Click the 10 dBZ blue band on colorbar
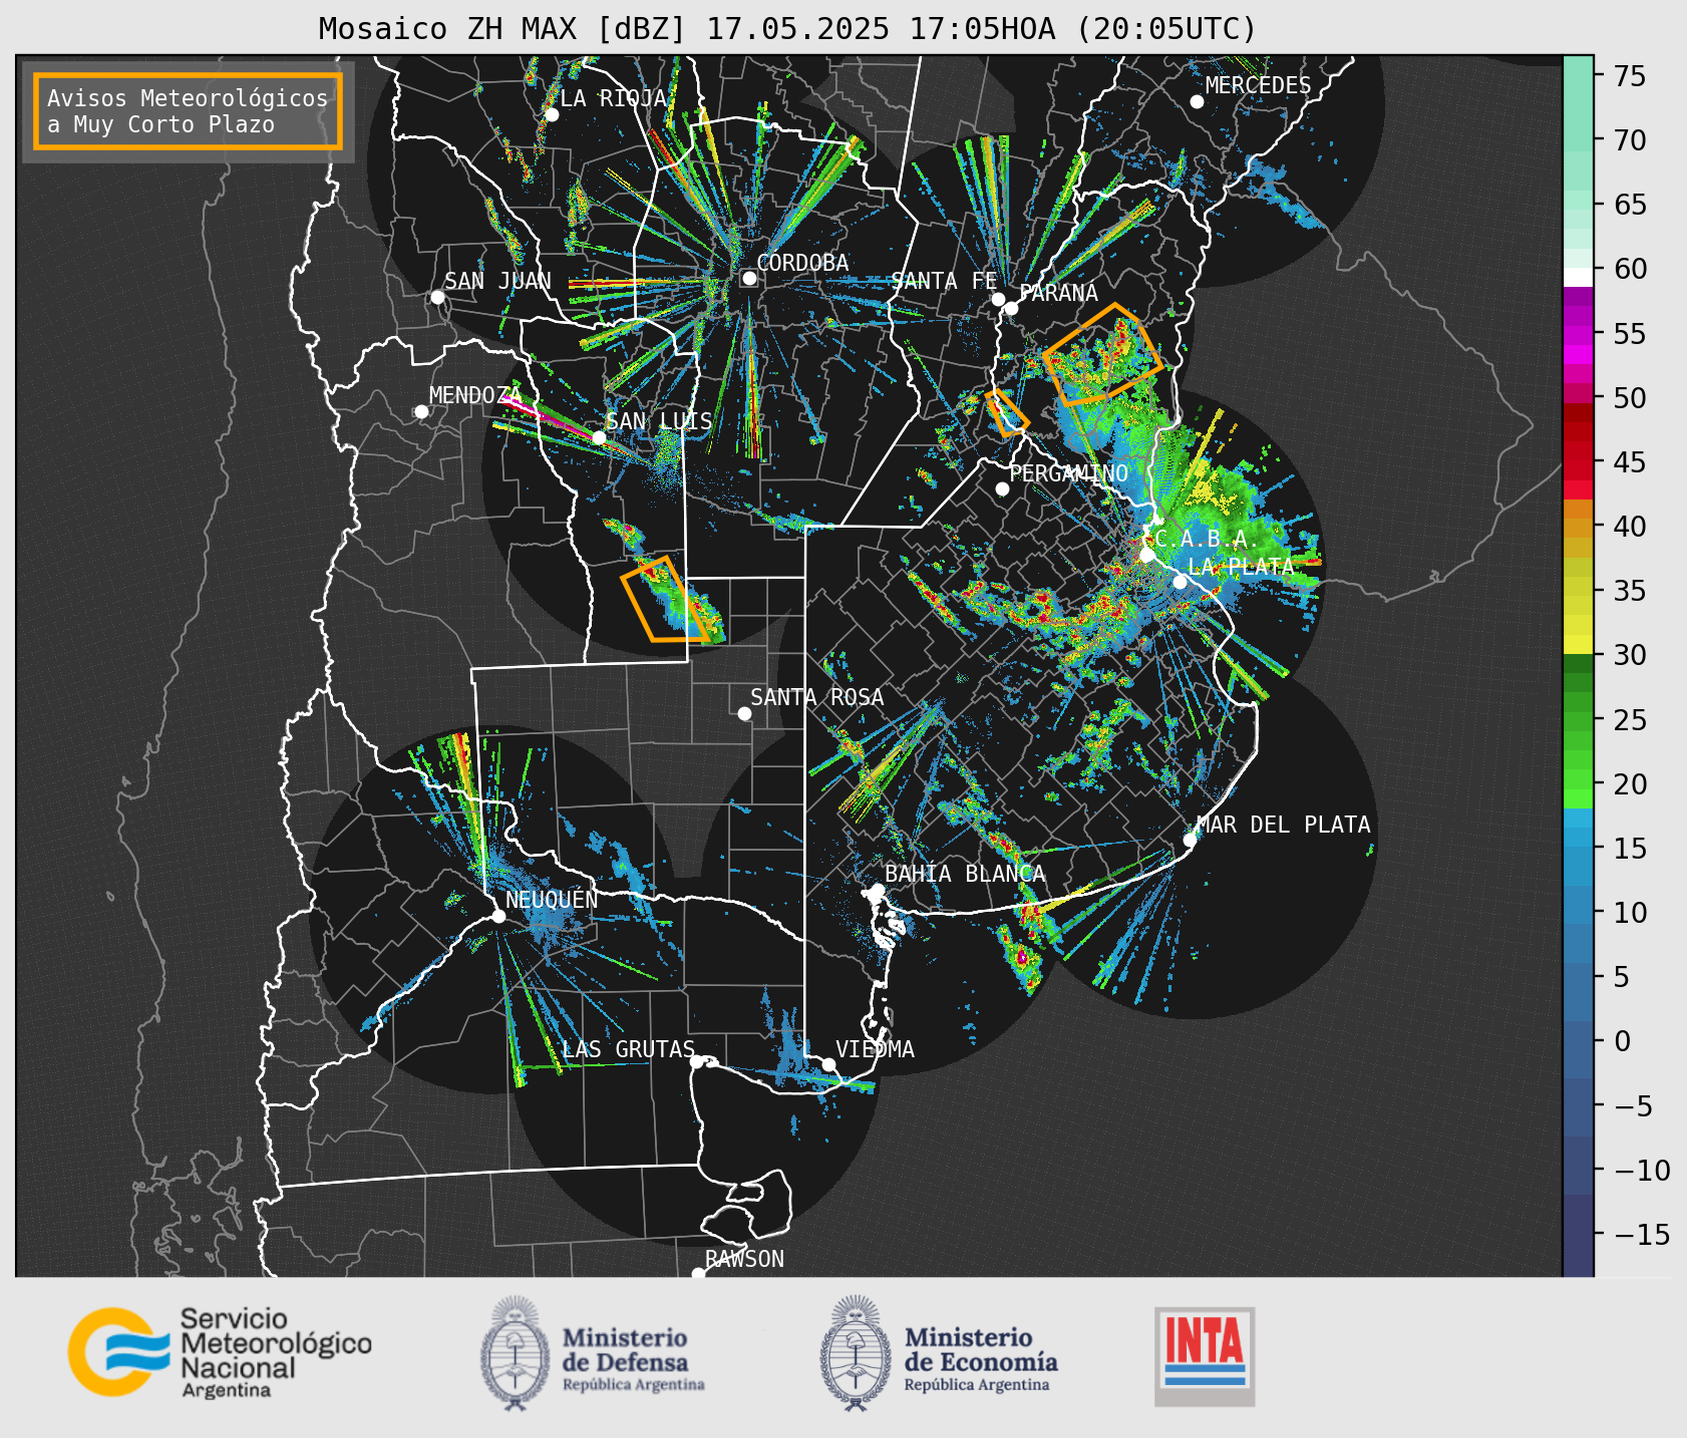Viewport: 1687px width, 1438px height. (1578, 912)
